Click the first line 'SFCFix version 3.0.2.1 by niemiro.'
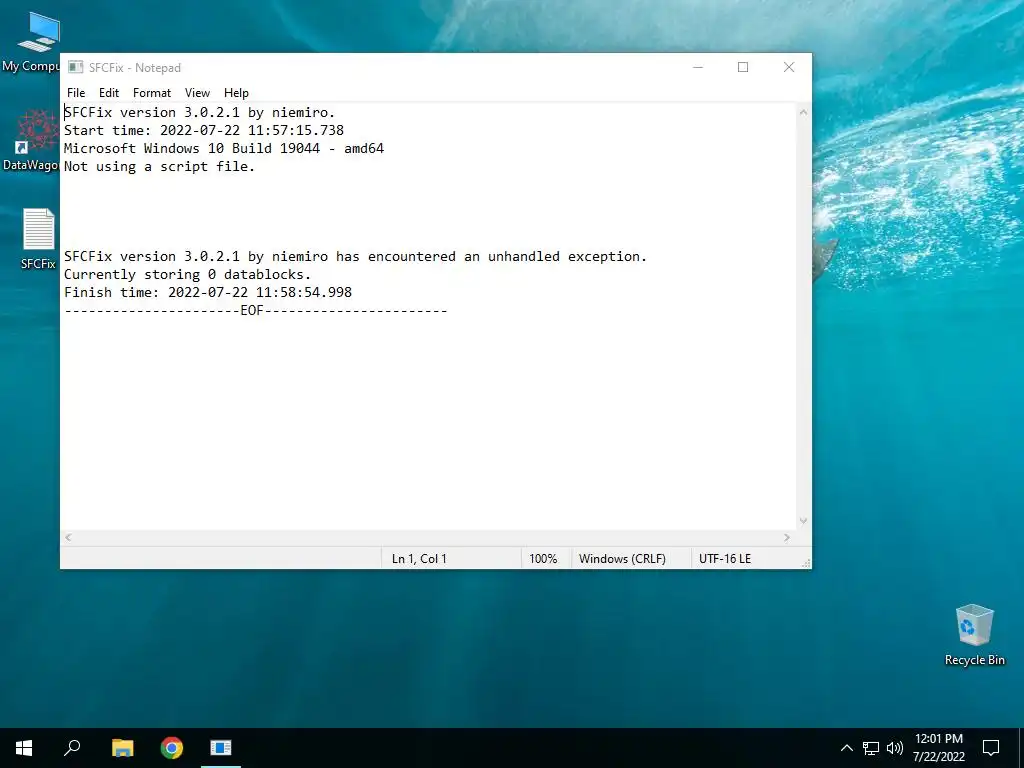The width and height of the screenshot is (1024, 768). (199, 112)
